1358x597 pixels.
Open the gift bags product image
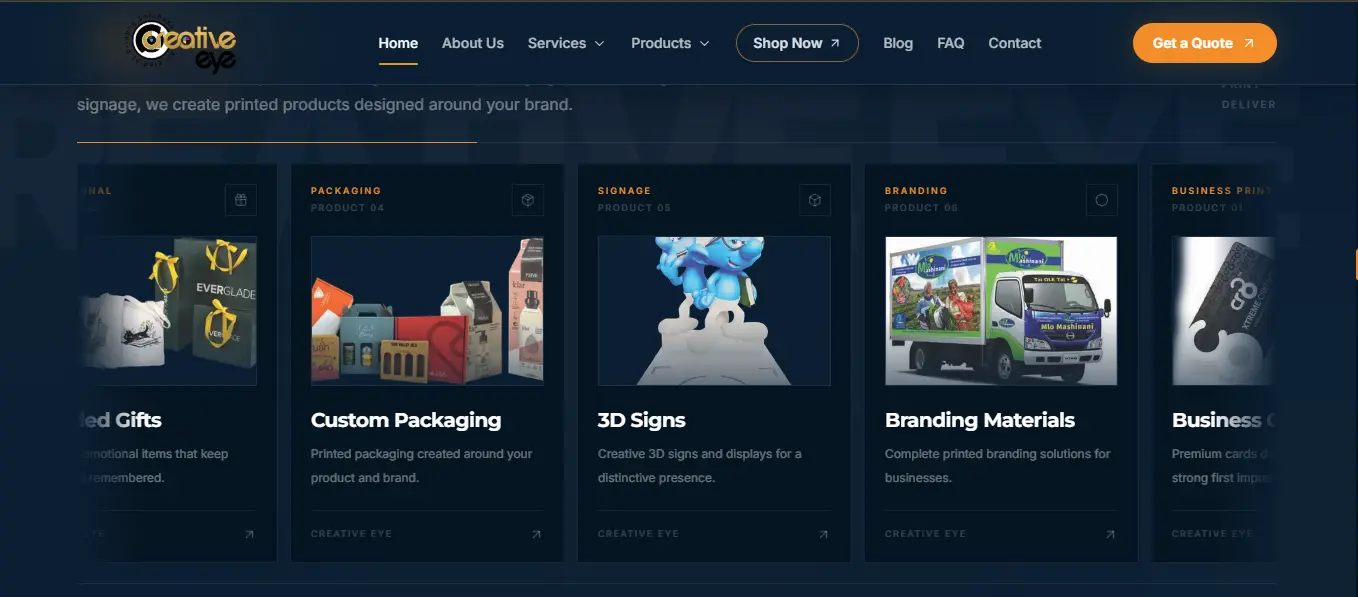coord(168,311)
